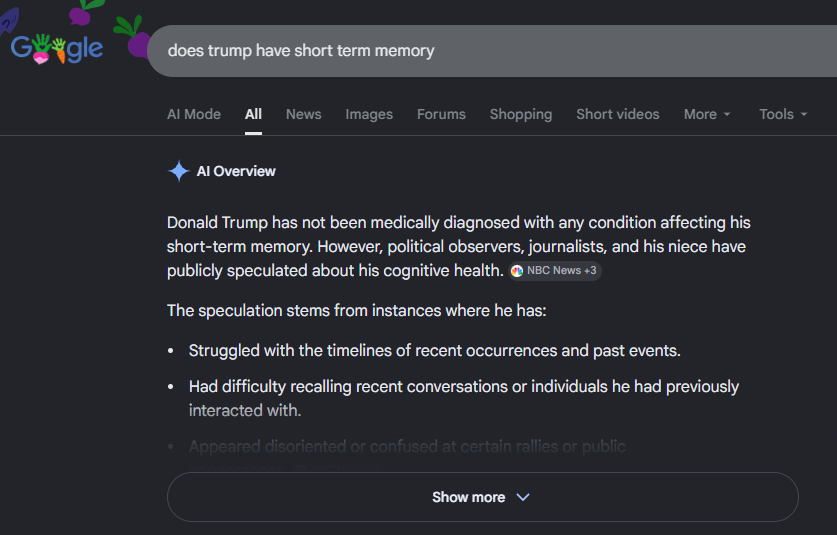The height and width of the screenshot is (535, 837).
Task: Switch to the AI Mode tab
Action: click(194, 114)
